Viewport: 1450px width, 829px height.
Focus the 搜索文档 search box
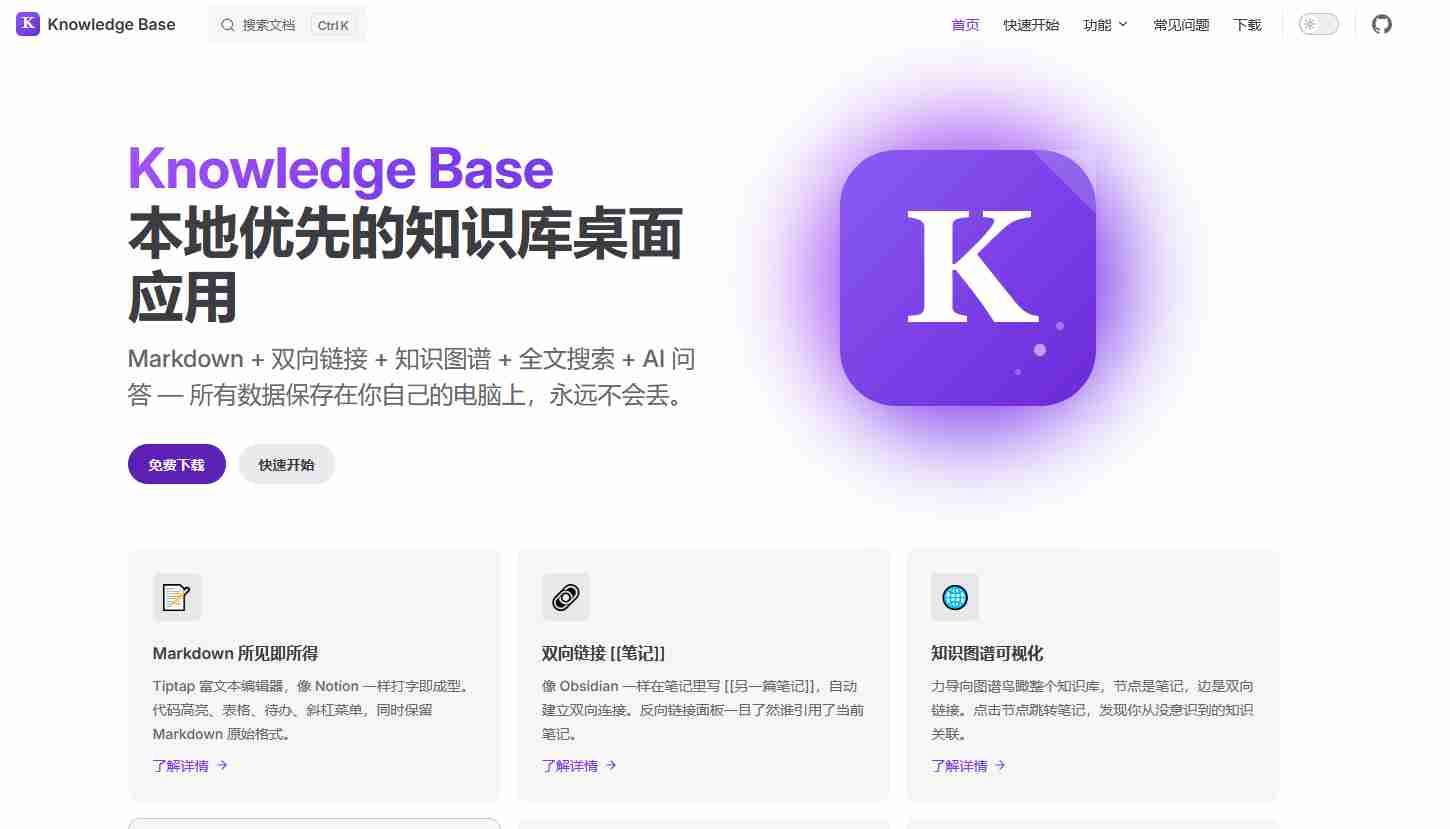(287, 25)
